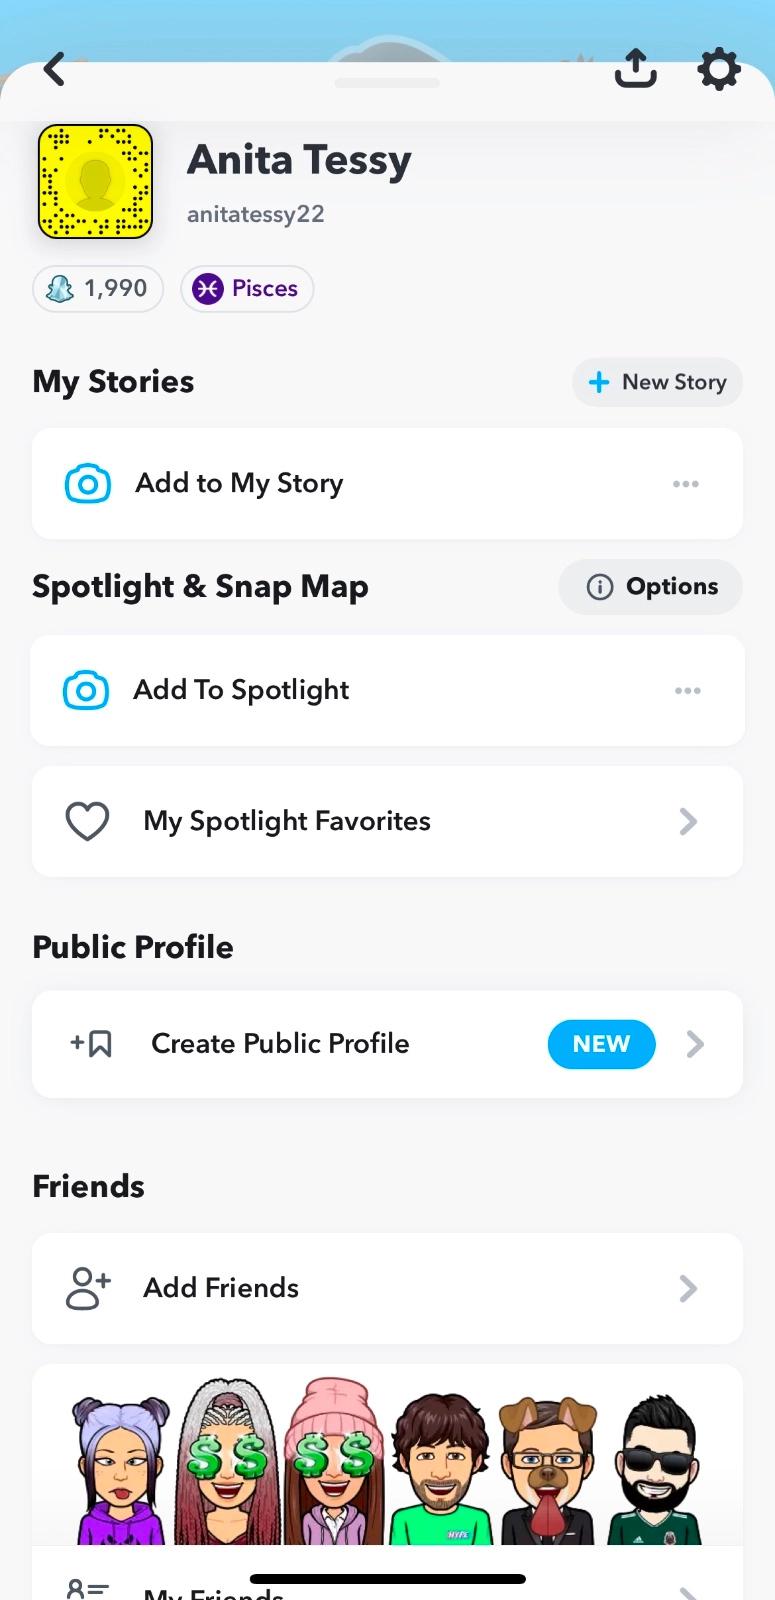The height and width of the screenshot is (1600, 775).
Task: Tap the Create Public Profile bookmark icon
Action: click(x=92, y=1044)
